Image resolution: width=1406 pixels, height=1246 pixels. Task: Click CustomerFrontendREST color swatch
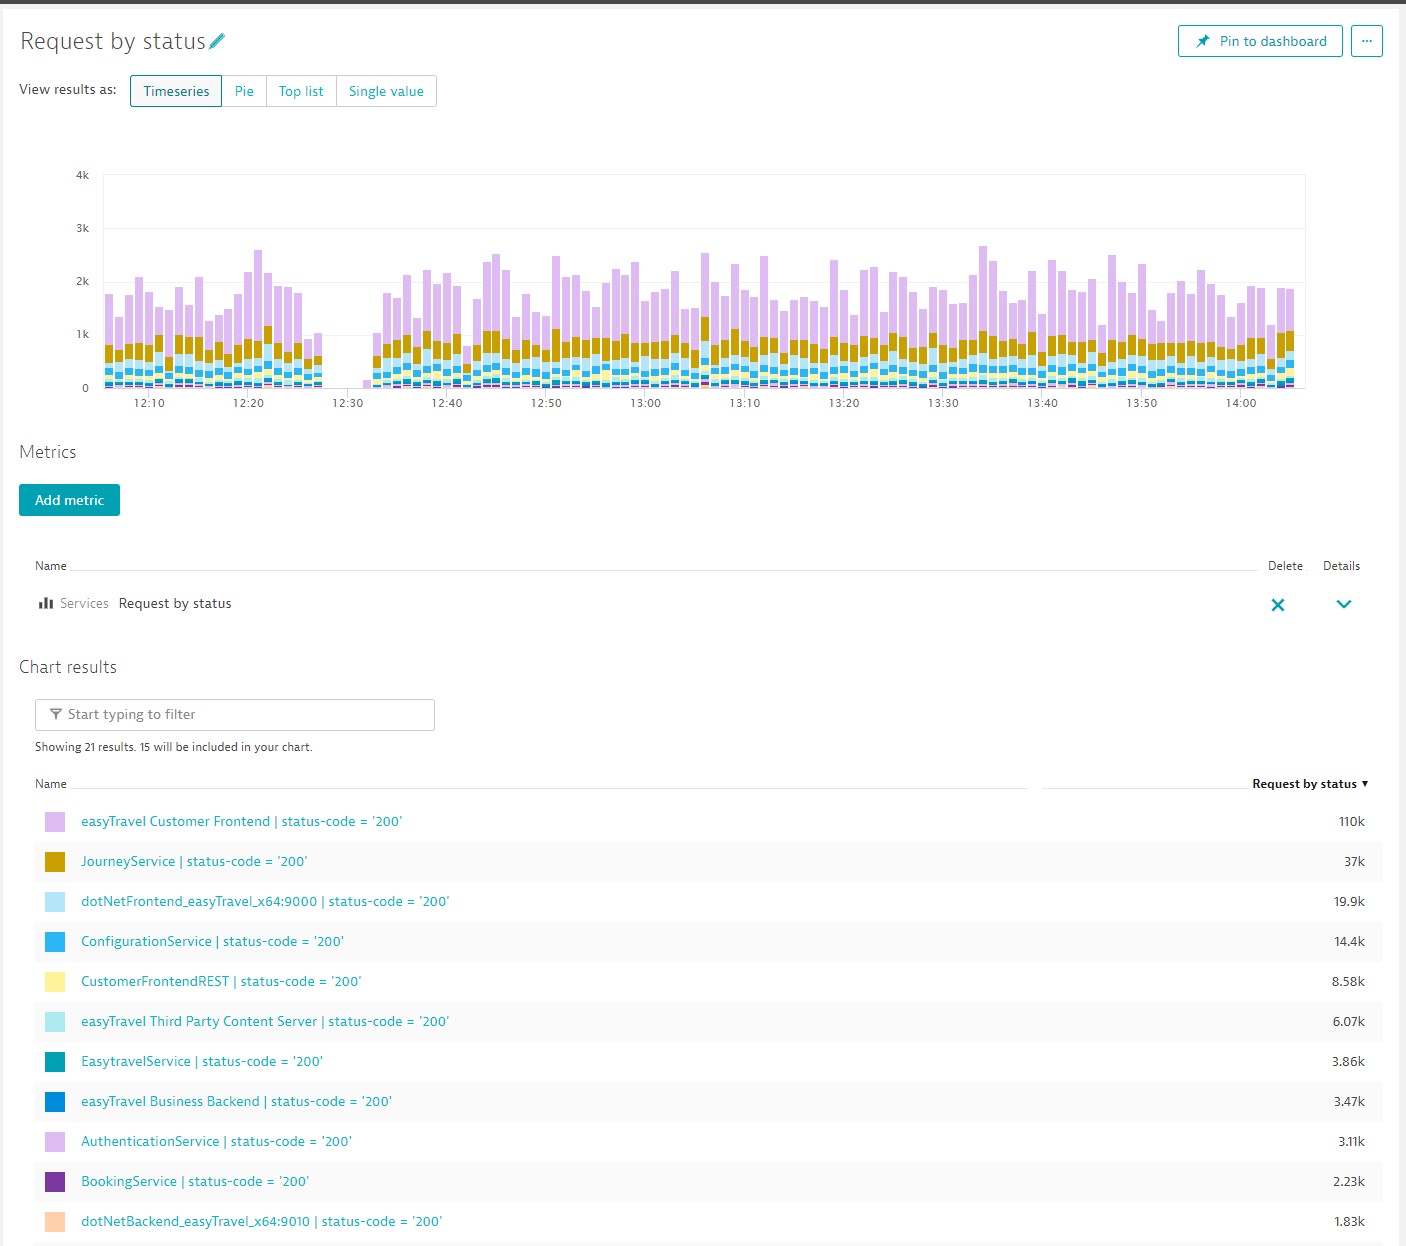click(x=55, y=981)
